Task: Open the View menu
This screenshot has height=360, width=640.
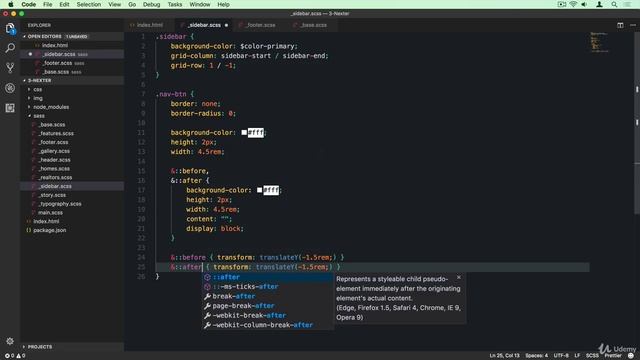Action: 114,4
